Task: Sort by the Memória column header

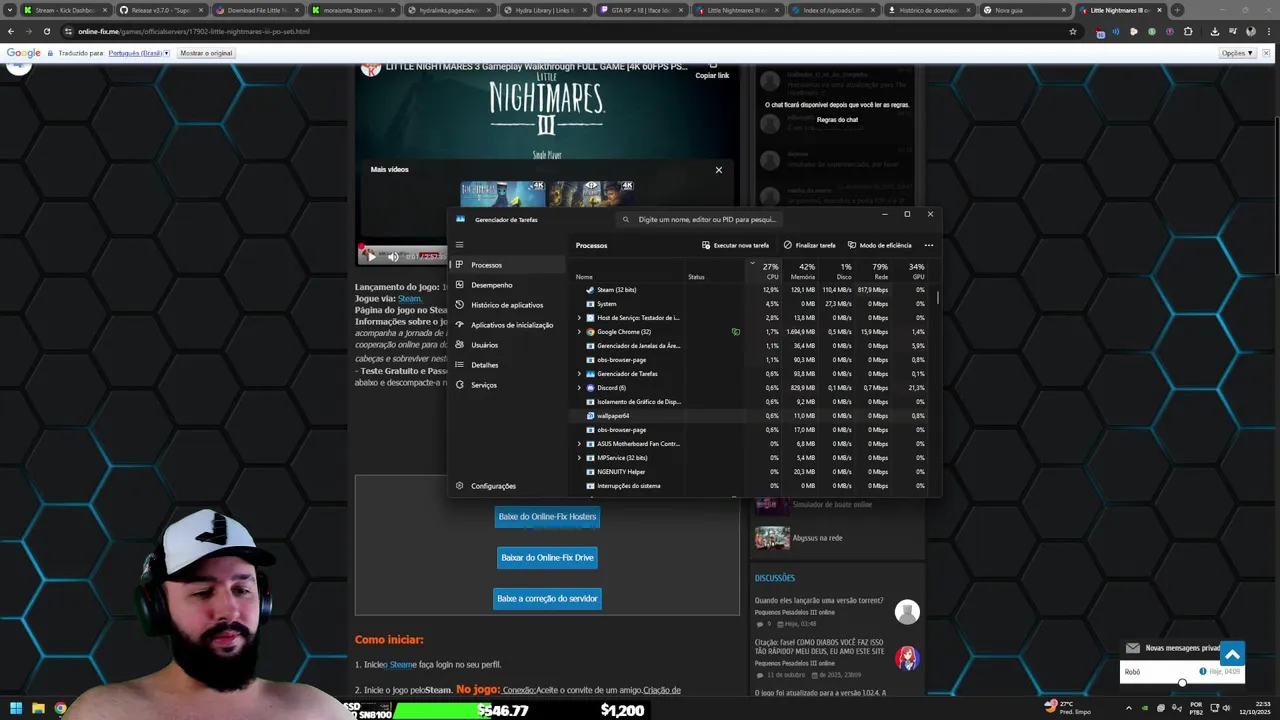Action: (x=801, y=271)
